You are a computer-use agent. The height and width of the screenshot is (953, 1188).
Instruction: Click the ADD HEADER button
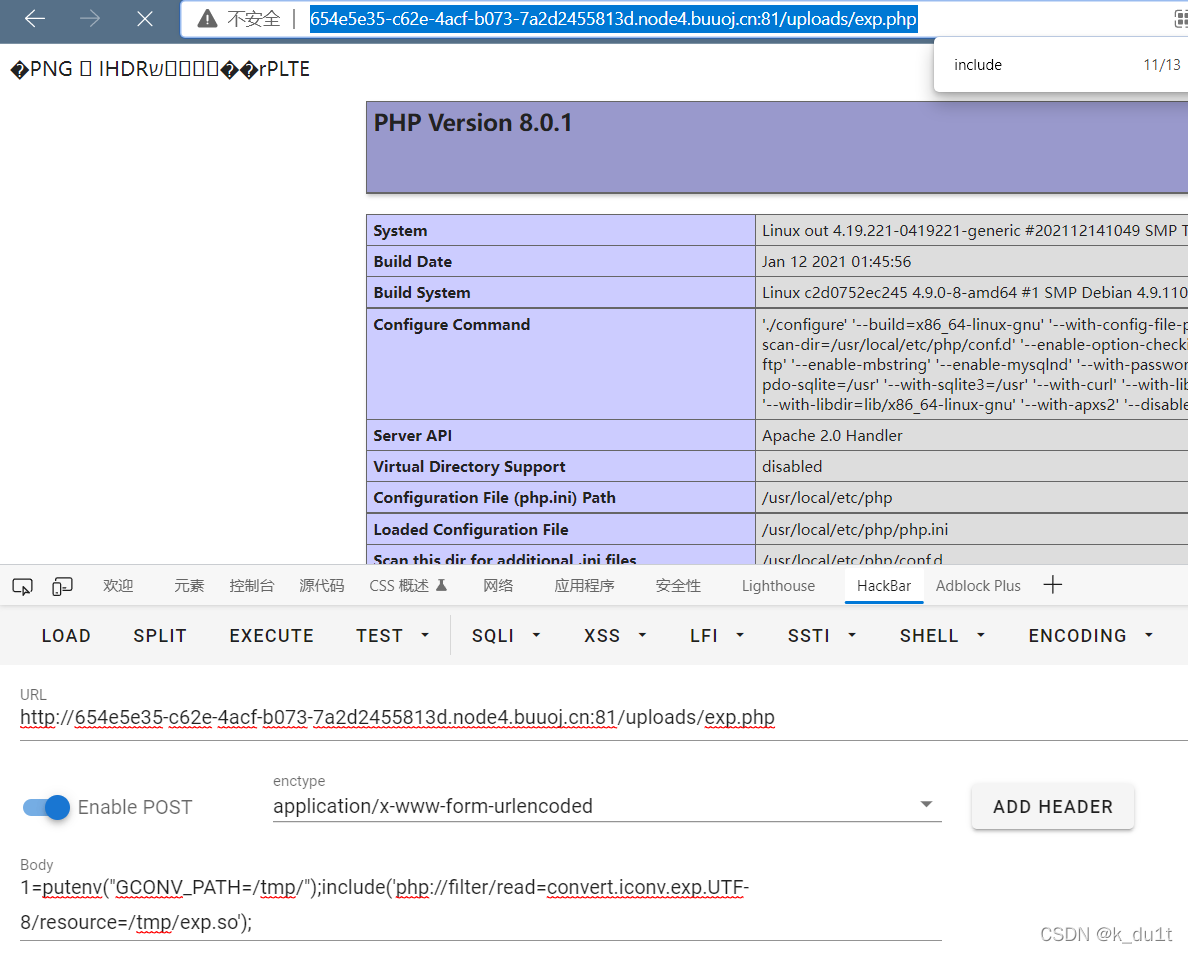(1052, 807)
